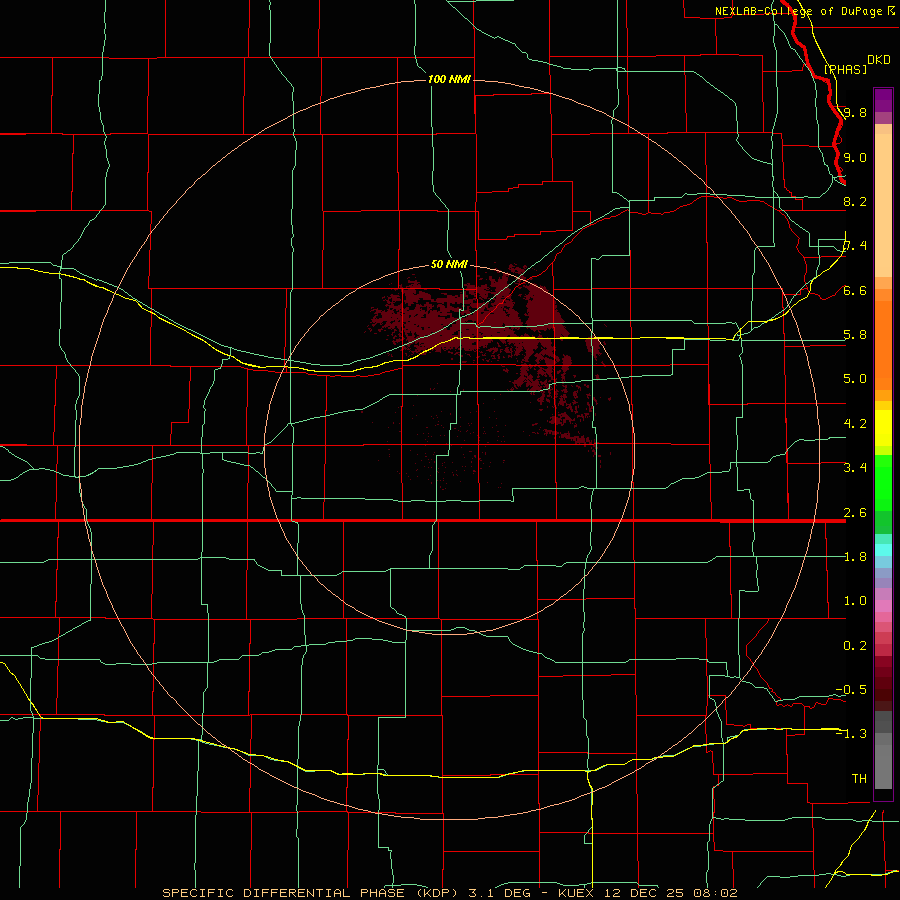900x900 pixels.
Task: Select the 4.2 scale value
Action: (855, 423)
